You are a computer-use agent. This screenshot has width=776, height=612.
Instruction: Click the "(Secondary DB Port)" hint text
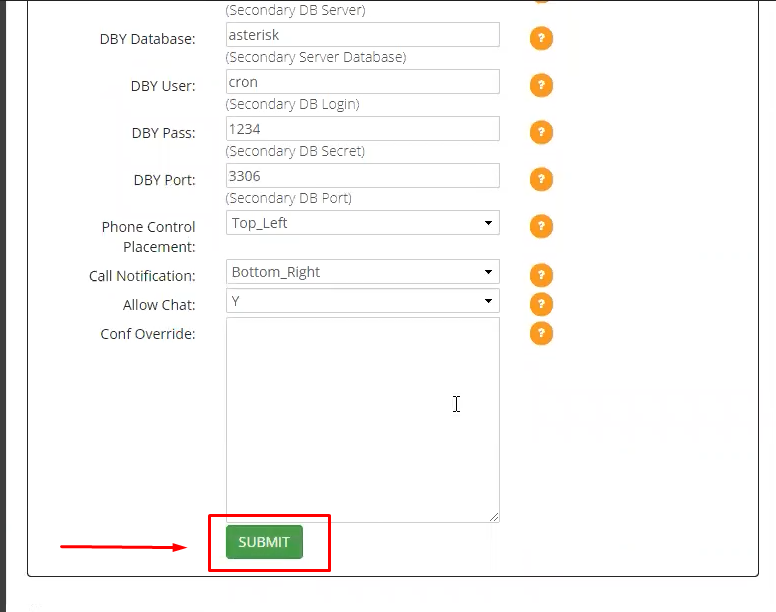pos(289,198)
